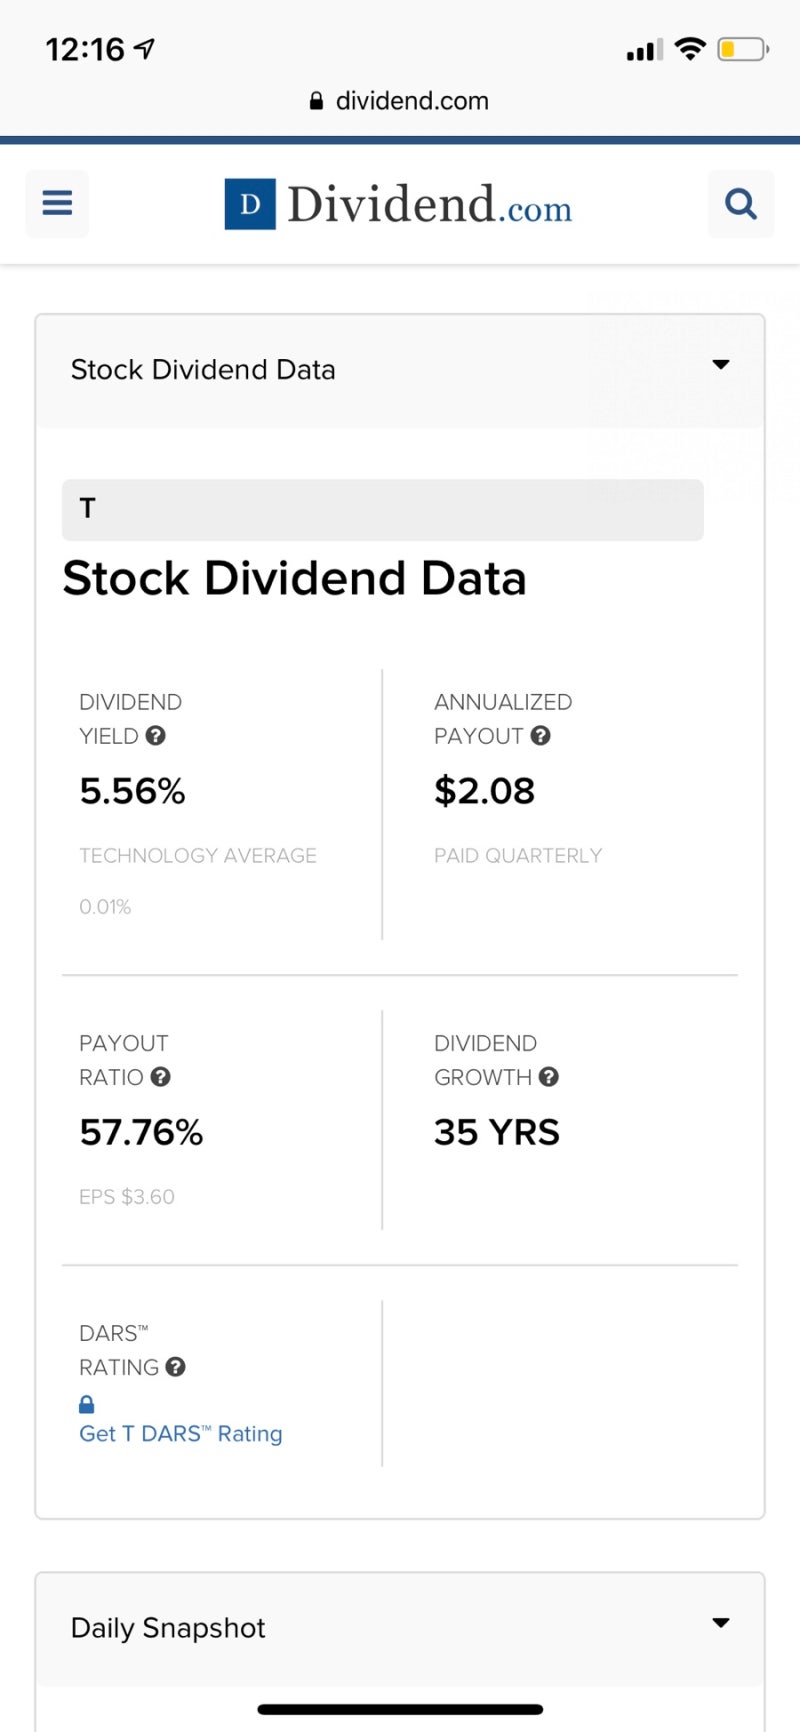Tap the Payout Ratio question mark
800x1732 pixels.
[x=160, y=1077]
